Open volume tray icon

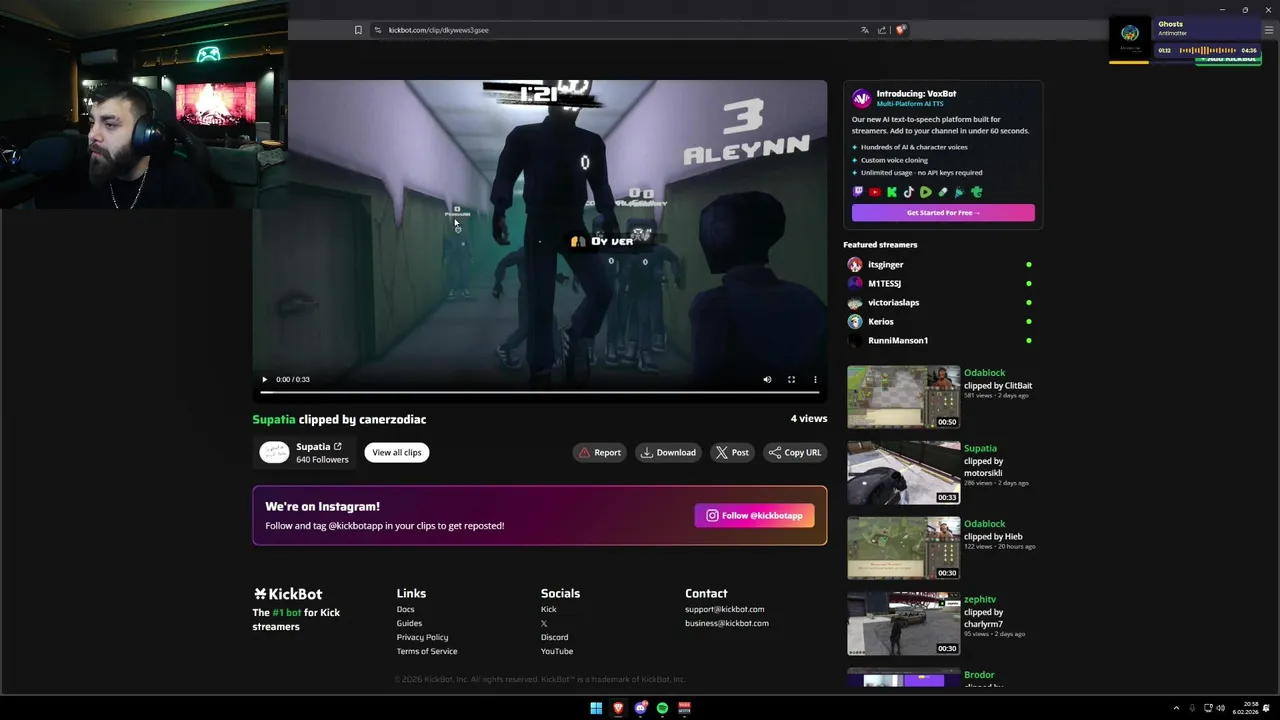tap(1220, 708)
